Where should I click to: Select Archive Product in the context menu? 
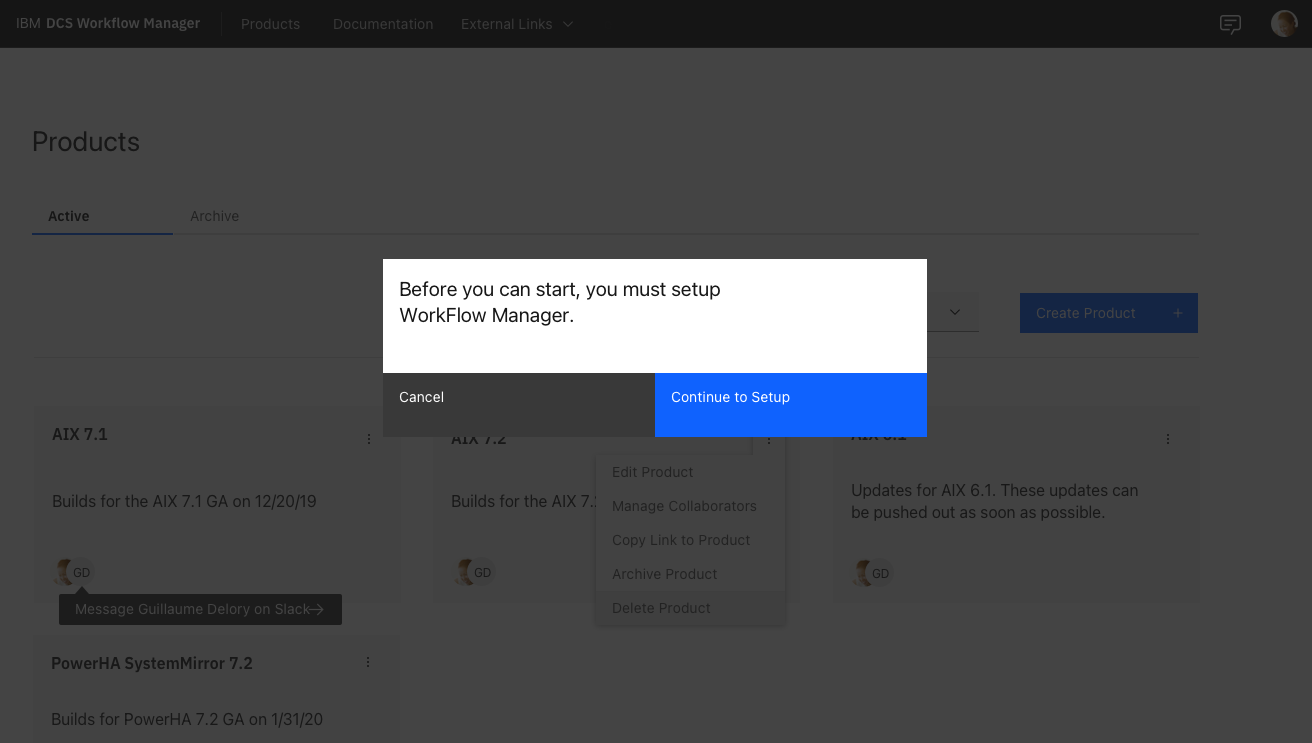coord(690,574)
